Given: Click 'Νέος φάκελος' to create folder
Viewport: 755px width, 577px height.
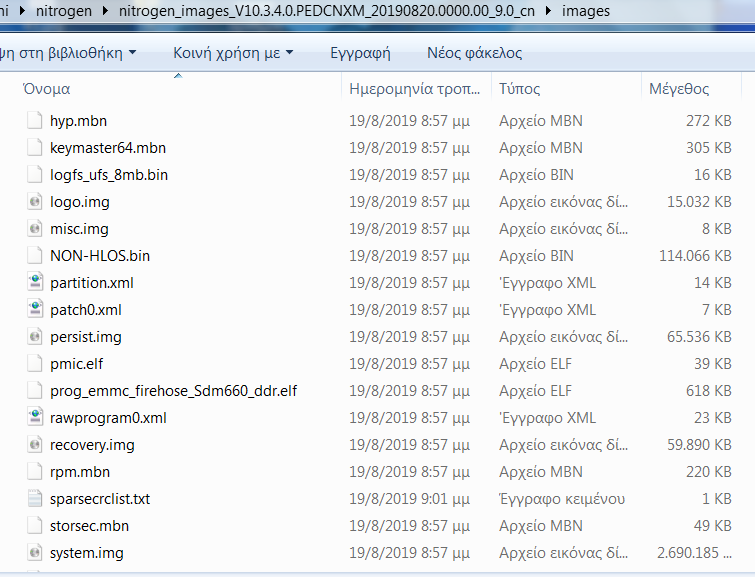Looking at the screenshot, I should [474, 52].
